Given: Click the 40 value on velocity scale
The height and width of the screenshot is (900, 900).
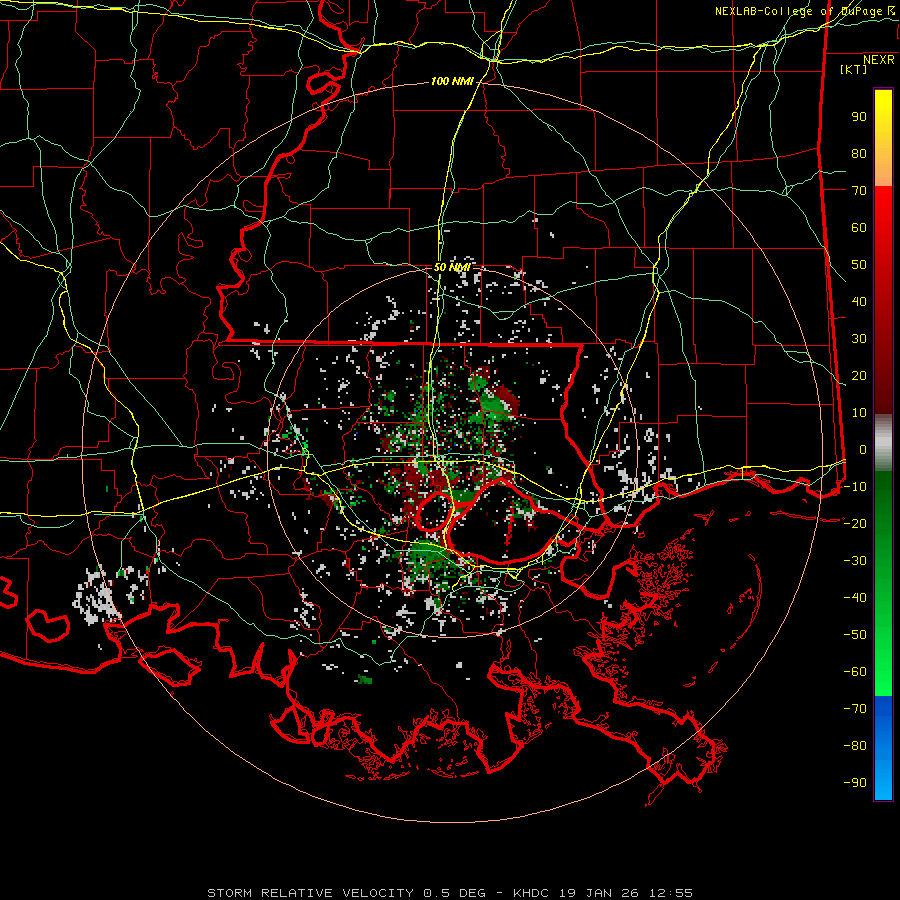Looking at the screenshot, I should click(859, 302).
